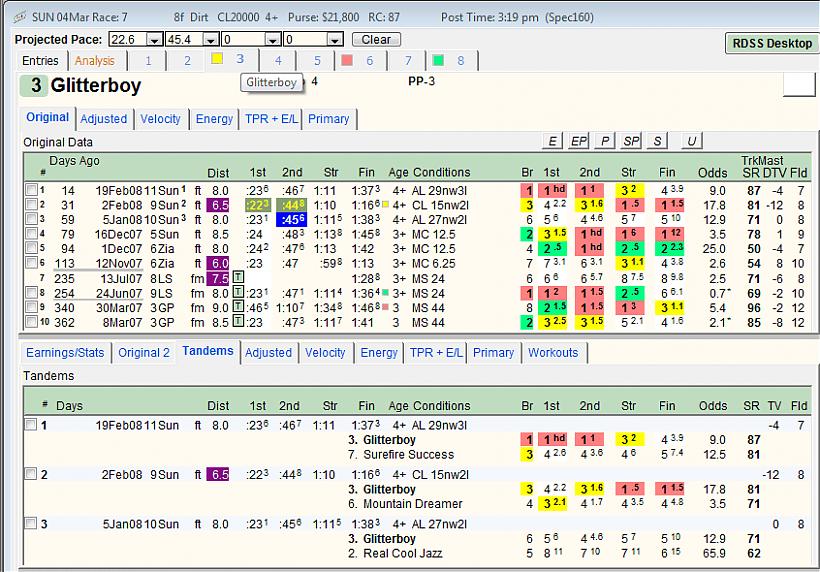Image resolution: width=820 pixels, height=572 pixels.
Task: Switch to the Analysis tab
Action: pos(95,61)
